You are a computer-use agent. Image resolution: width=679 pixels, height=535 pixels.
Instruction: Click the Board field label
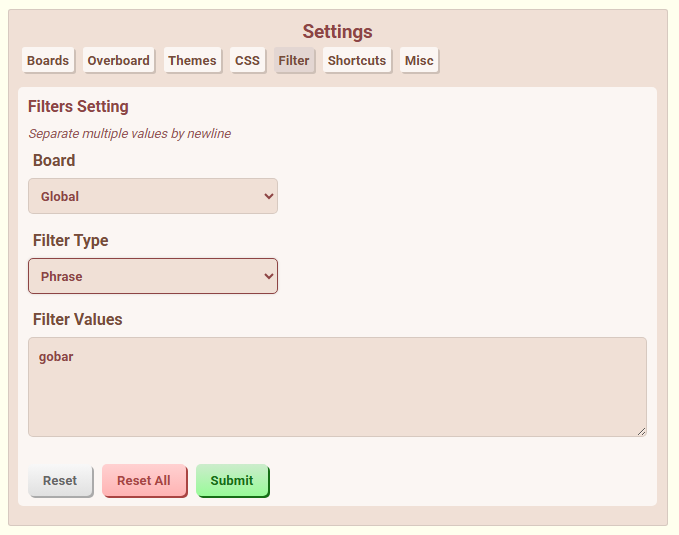click(x=54, y=160)
